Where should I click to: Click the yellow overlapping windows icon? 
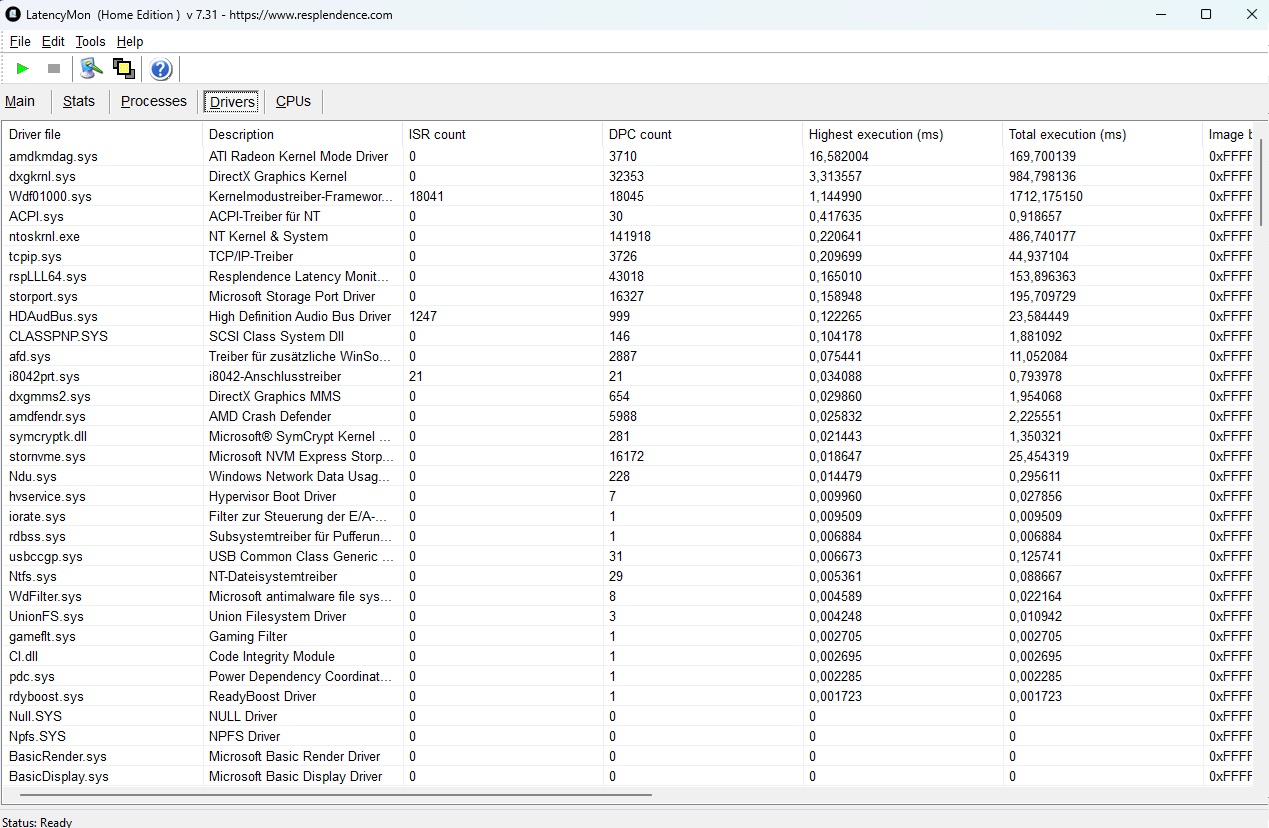click(x=124, y=69)
